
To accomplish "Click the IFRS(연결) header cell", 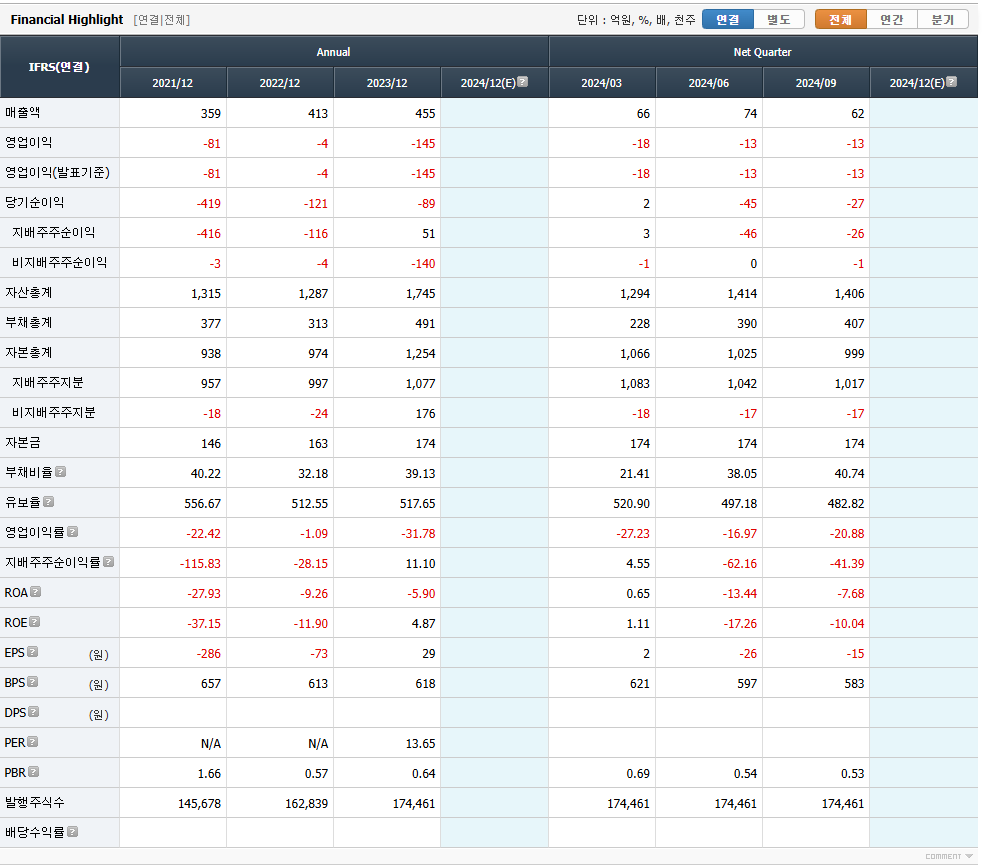I will point(59,67).
